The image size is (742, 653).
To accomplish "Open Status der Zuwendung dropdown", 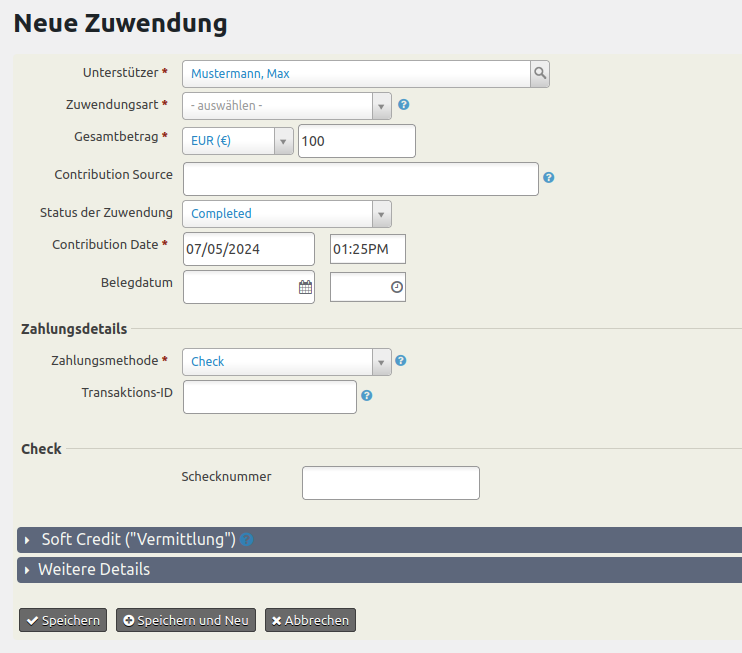I will [x=287, y=214].
